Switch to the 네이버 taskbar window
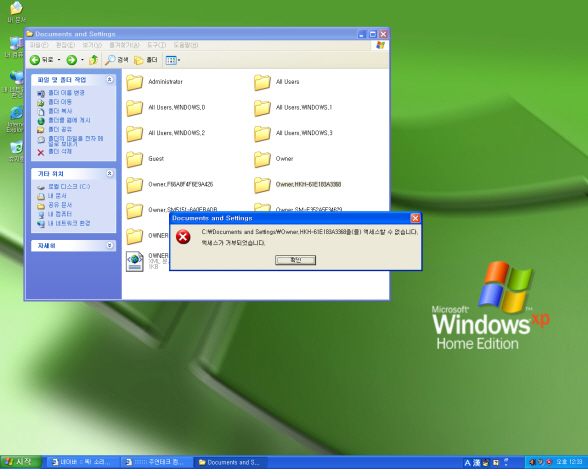Screen dimensions: 588x469 [x=83, y=462]
